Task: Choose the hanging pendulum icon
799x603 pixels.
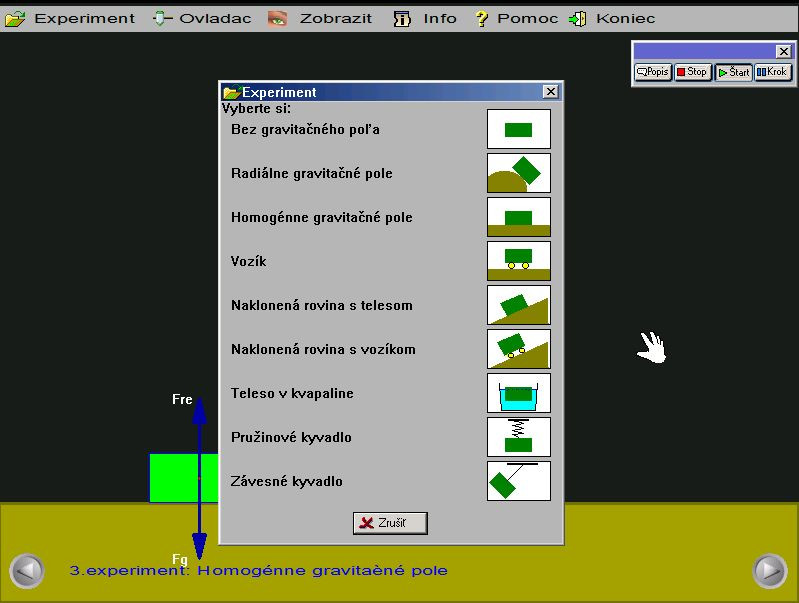Action: 519,481
